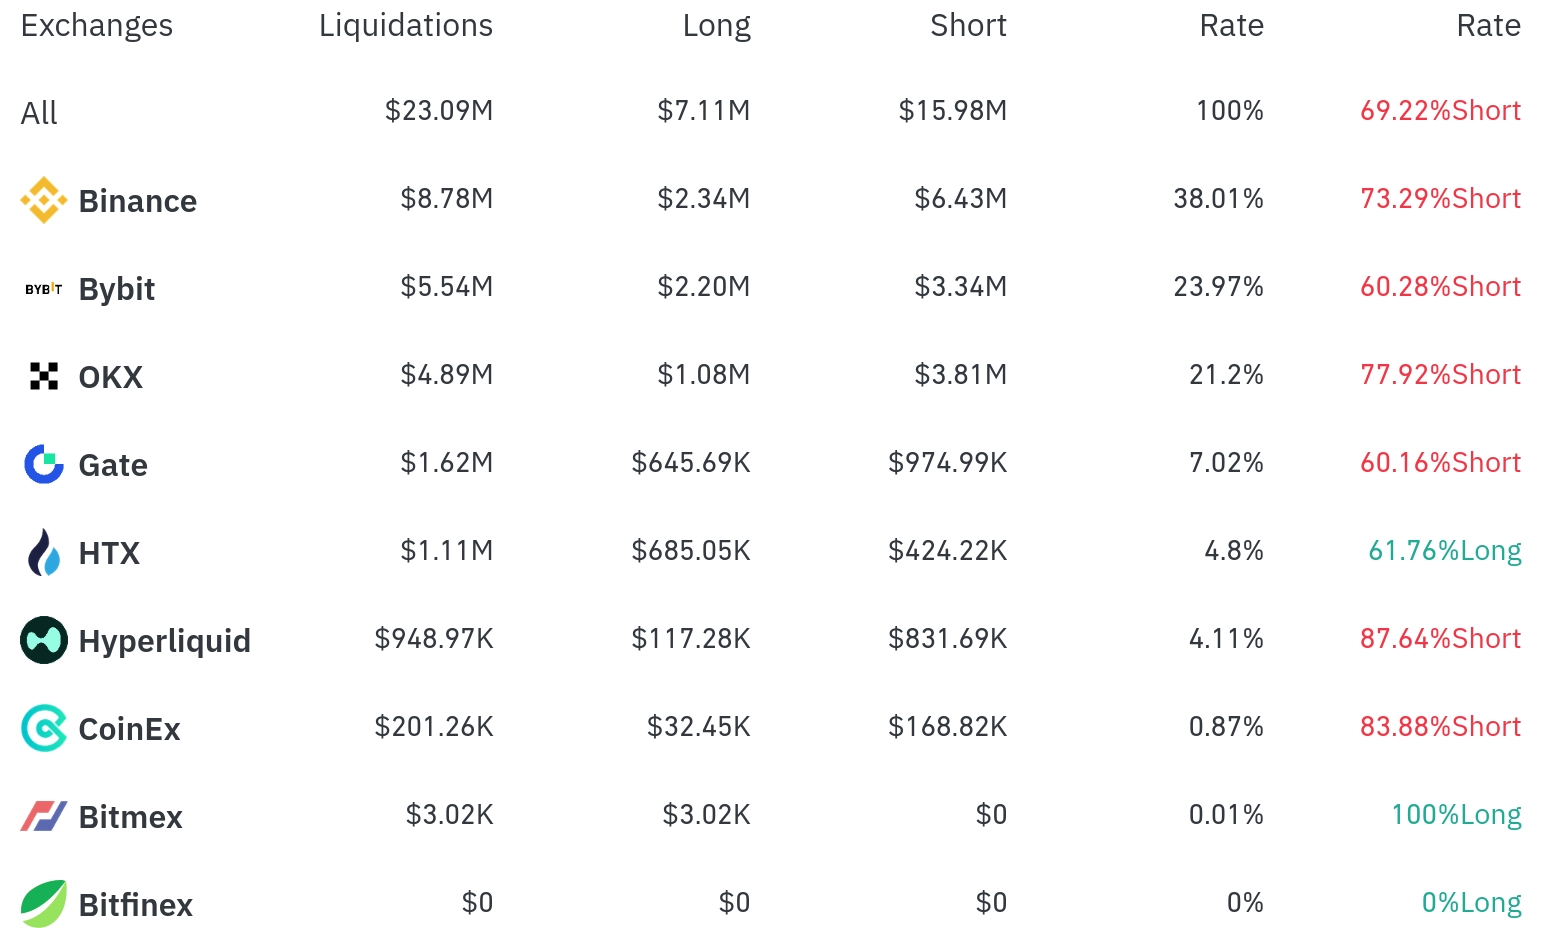Open the Binance exchange name link
The width and height of the screenshot is (1542, 928).
point(138,201)
